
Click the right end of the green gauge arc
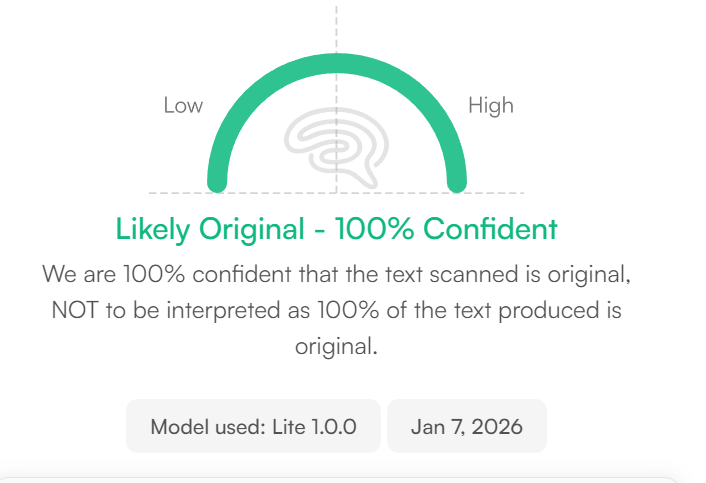point(457,182)
